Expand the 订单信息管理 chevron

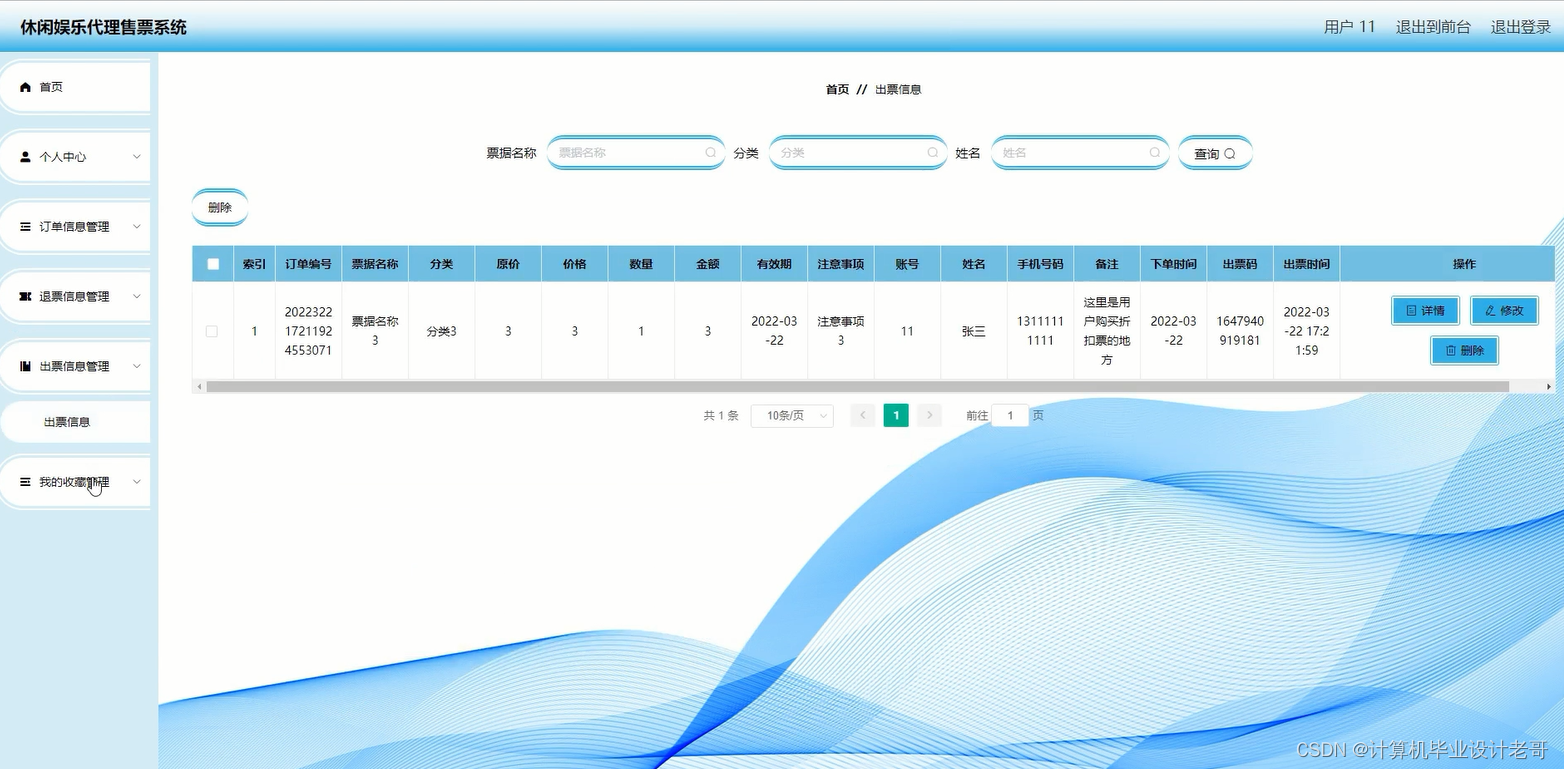137,227
